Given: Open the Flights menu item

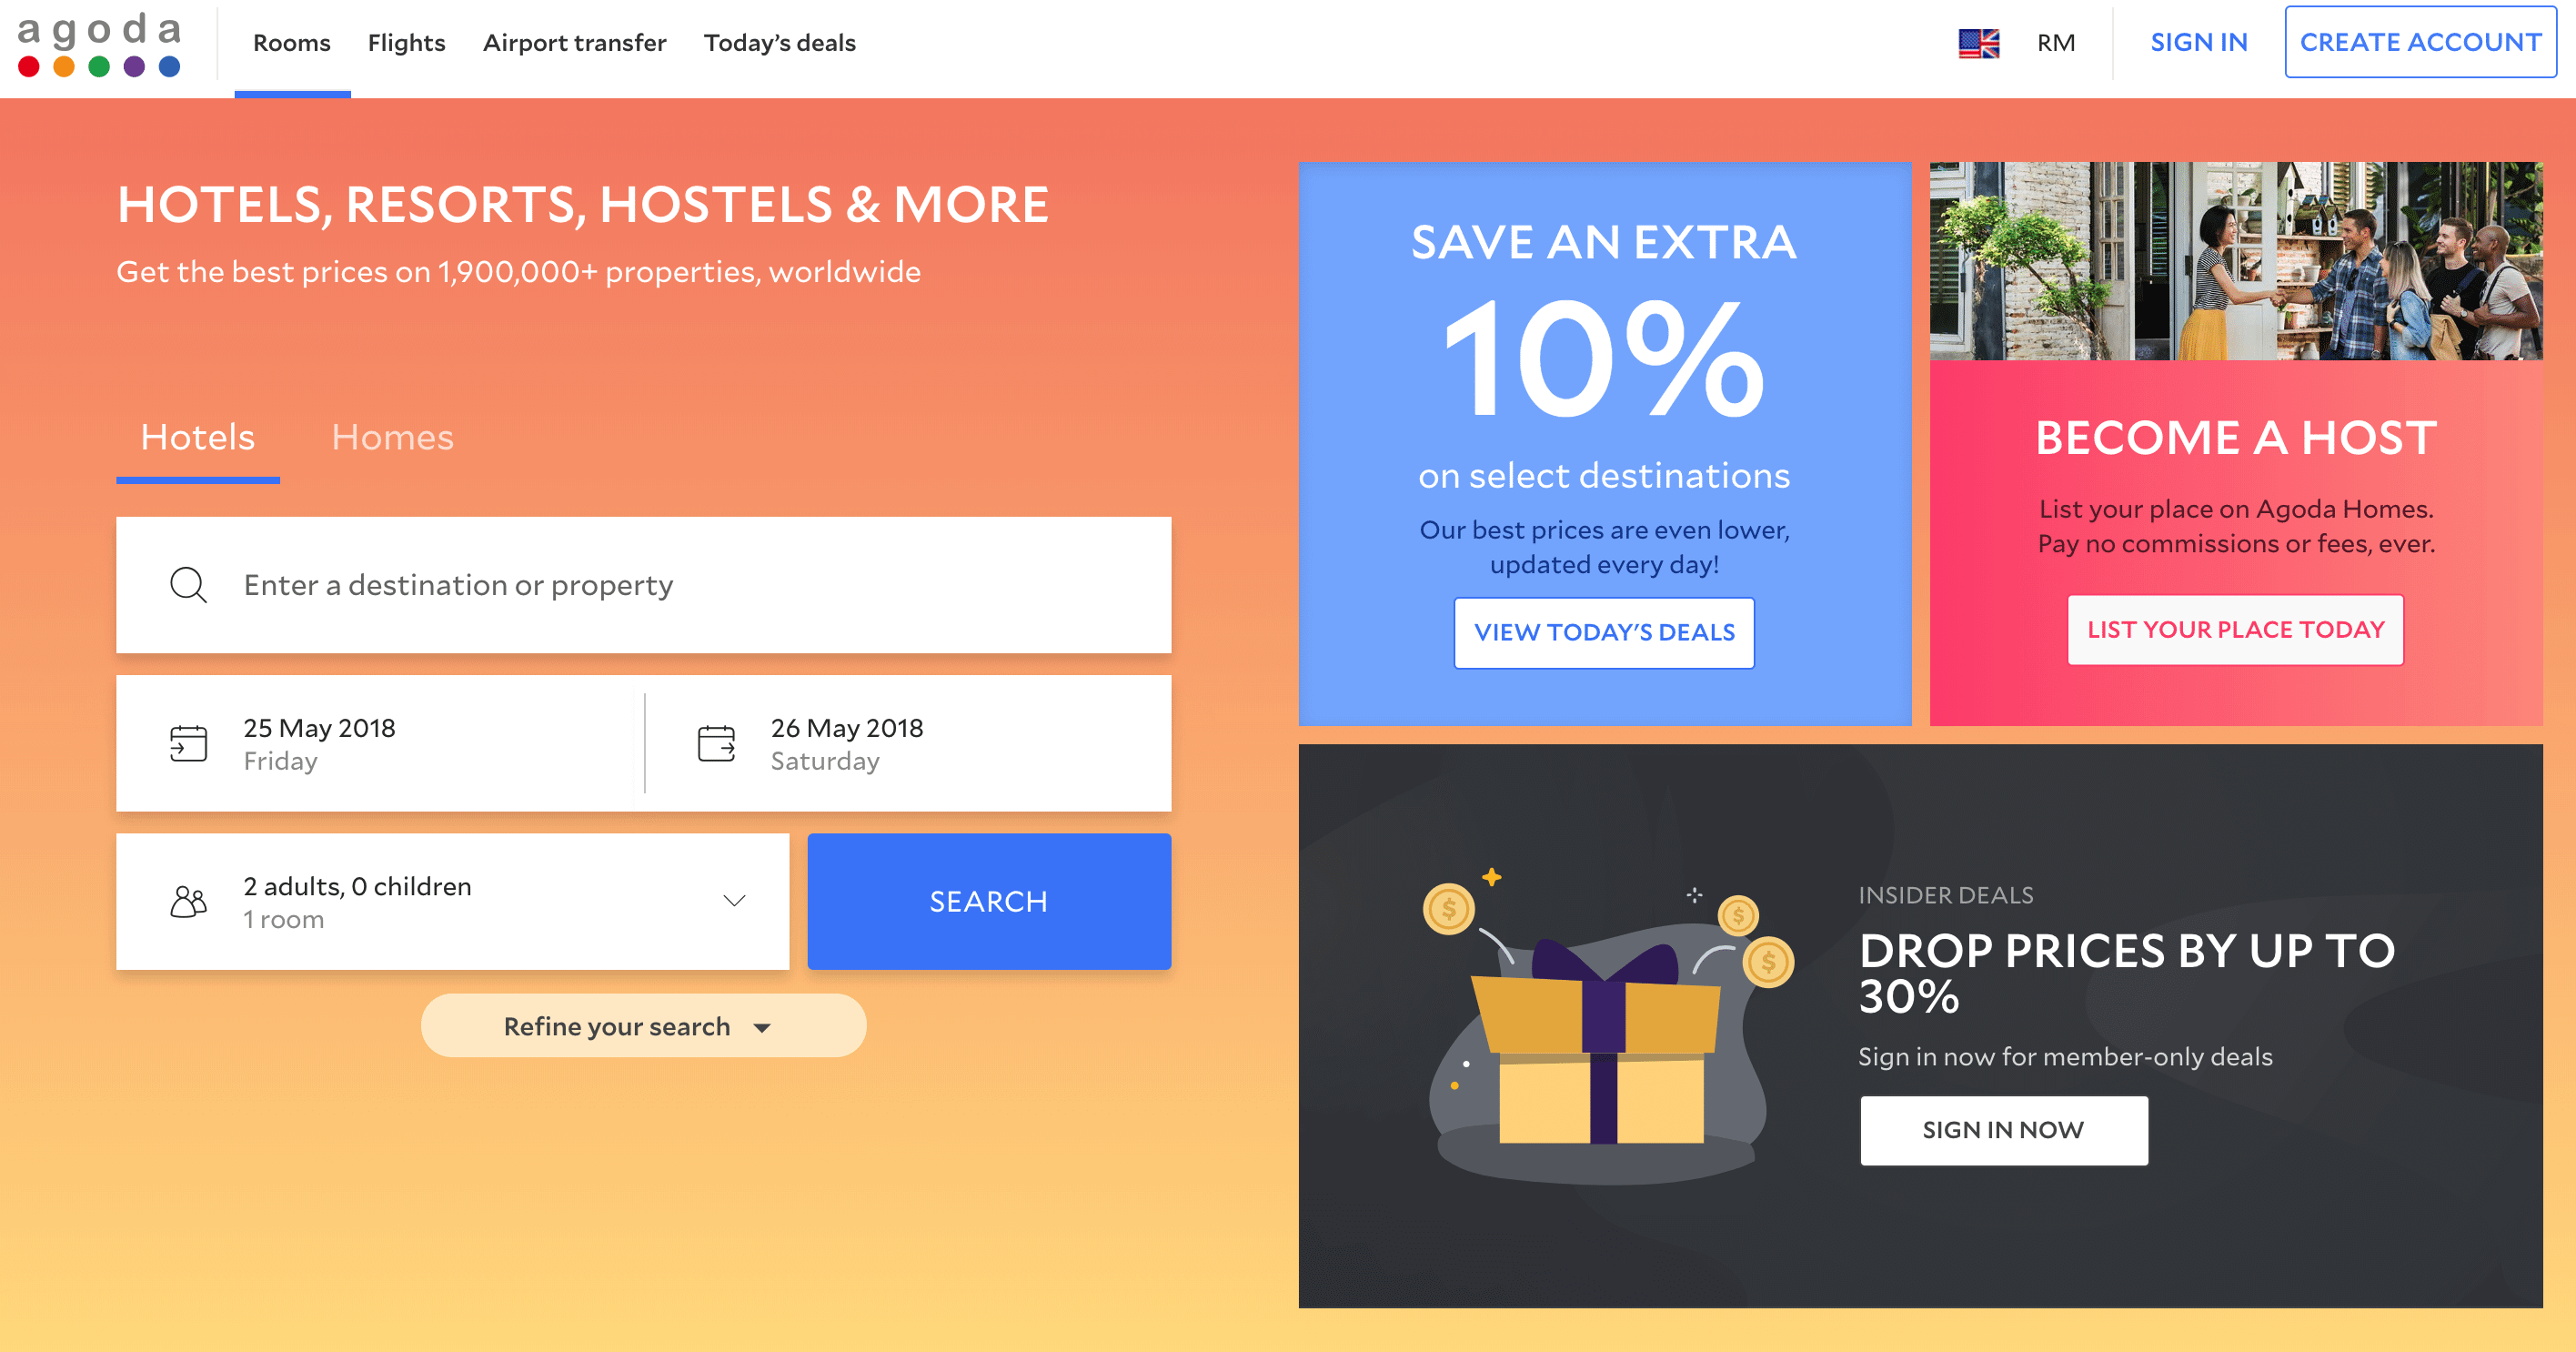Looking at the screenshot, I should click(x=406, y=43).
